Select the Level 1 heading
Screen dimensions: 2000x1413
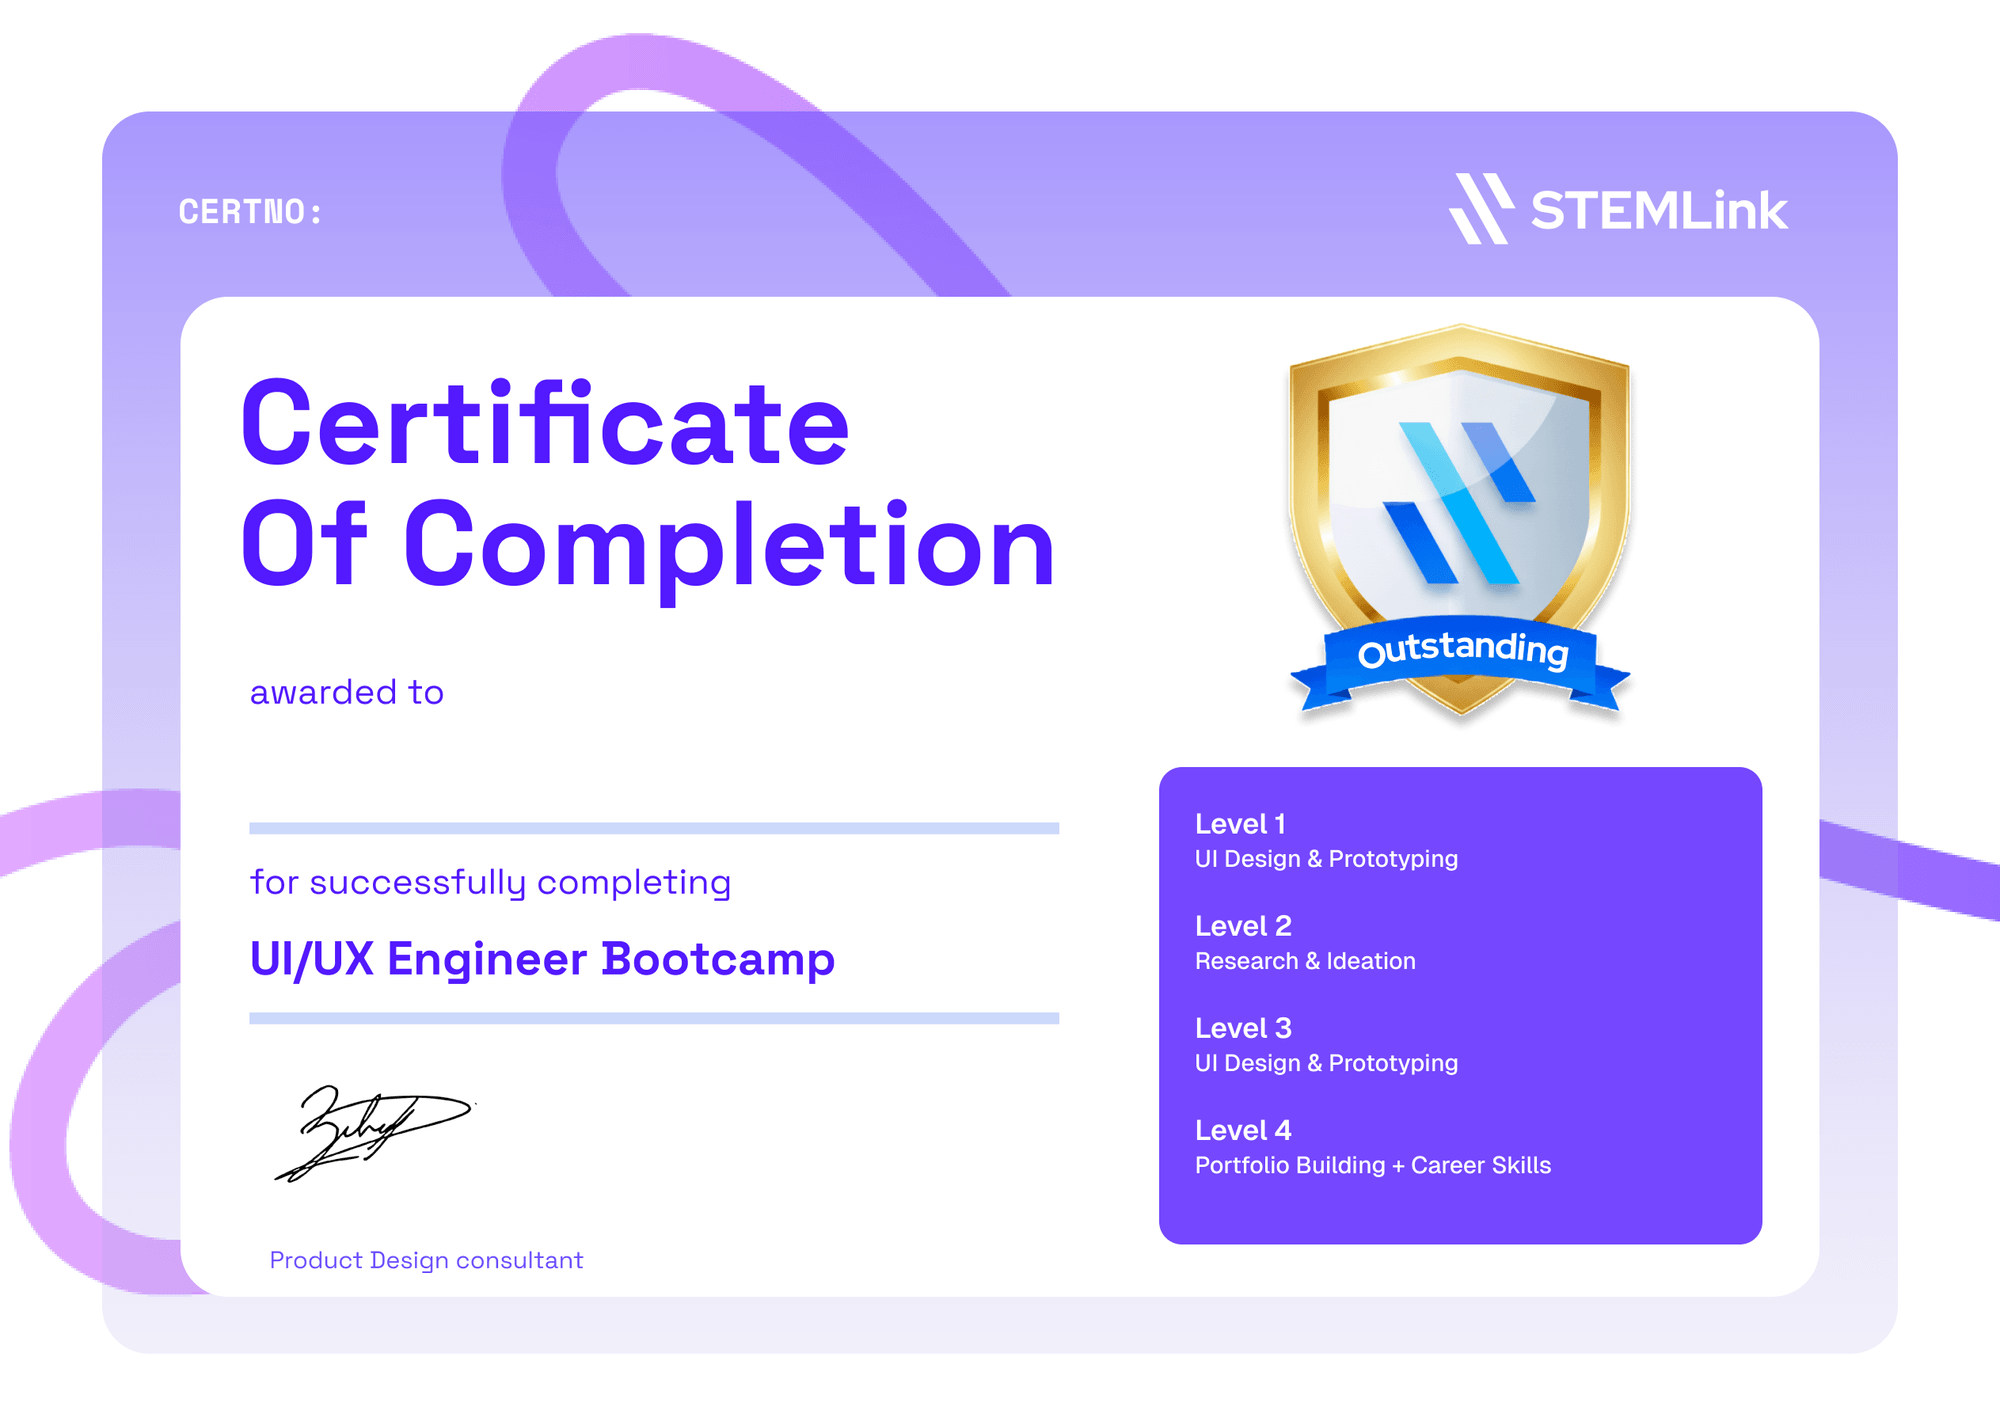(1240, 824)
